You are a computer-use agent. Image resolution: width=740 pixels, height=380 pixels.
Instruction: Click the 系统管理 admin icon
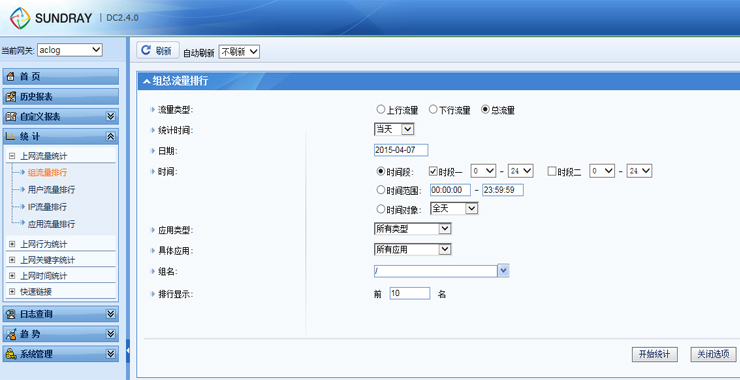click(x=10, y=354)
